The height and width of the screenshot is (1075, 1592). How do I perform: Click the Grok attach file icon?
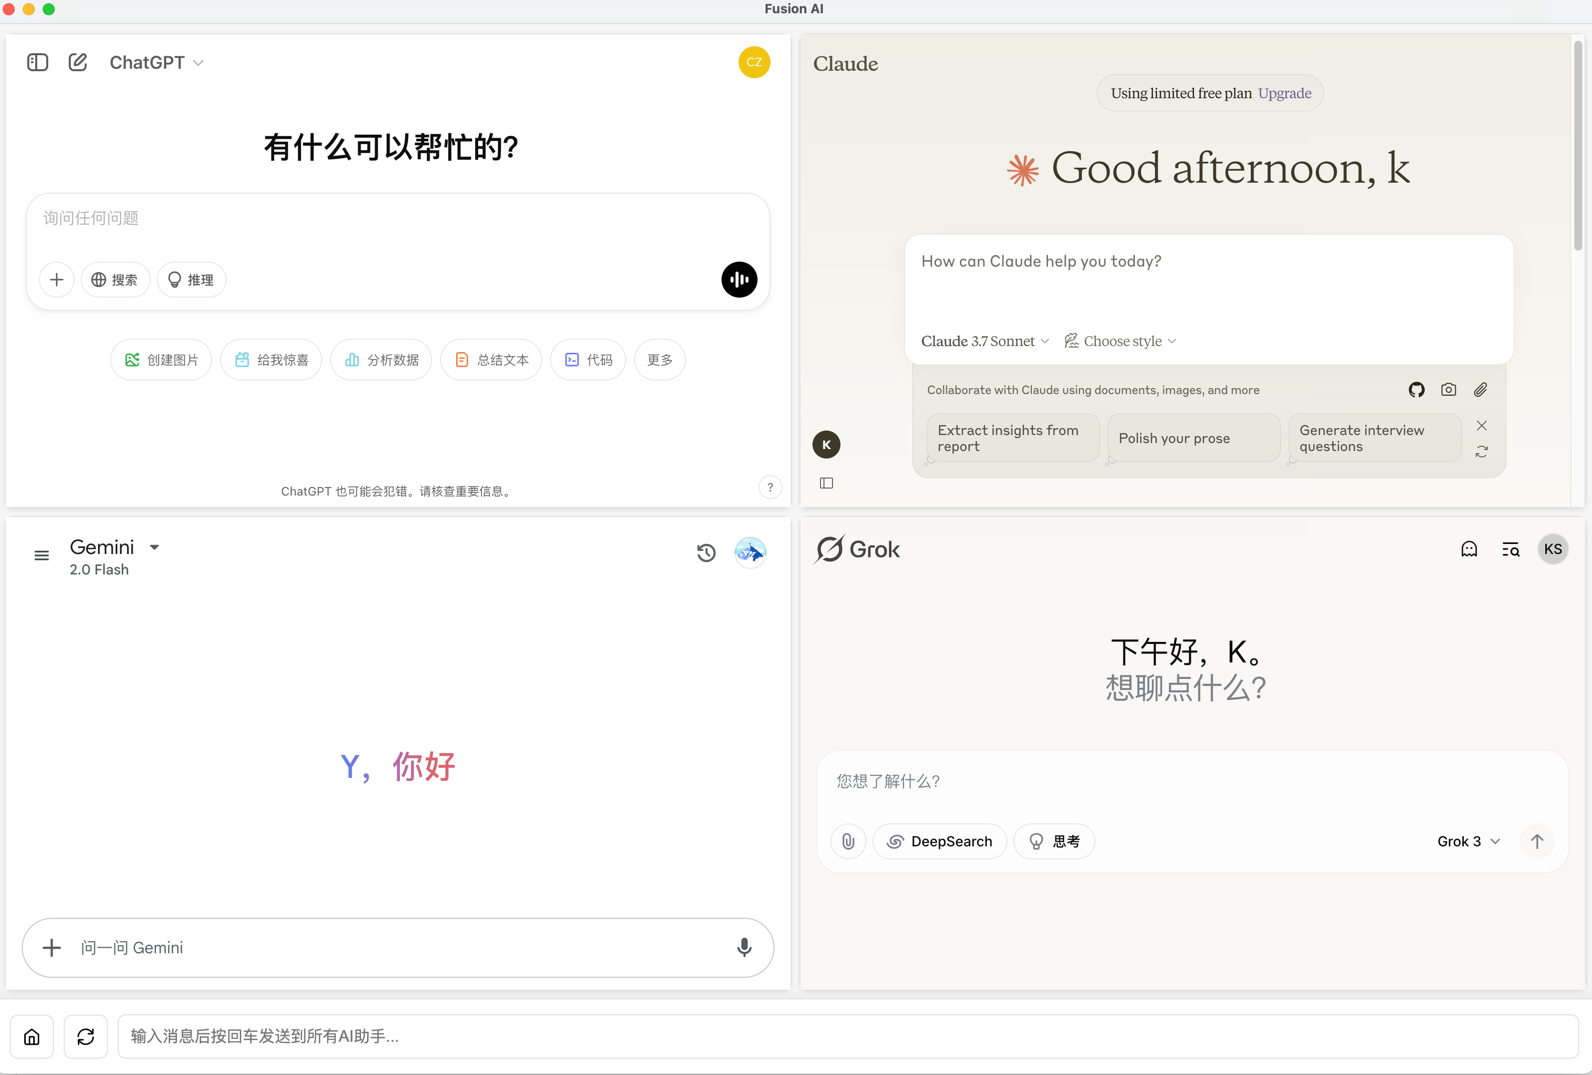(x=848, y=842)
